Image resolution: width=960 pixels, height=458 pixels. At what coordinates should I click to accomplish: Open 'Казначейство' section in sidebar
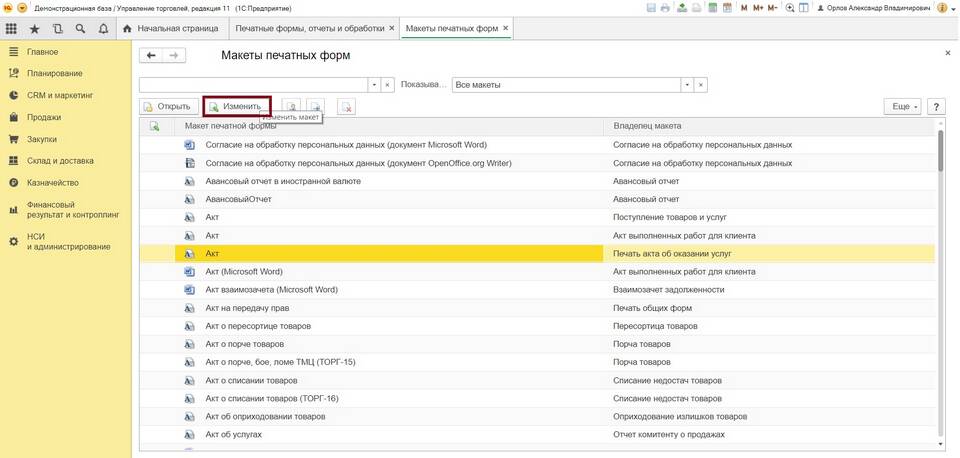tap(52, 183)
